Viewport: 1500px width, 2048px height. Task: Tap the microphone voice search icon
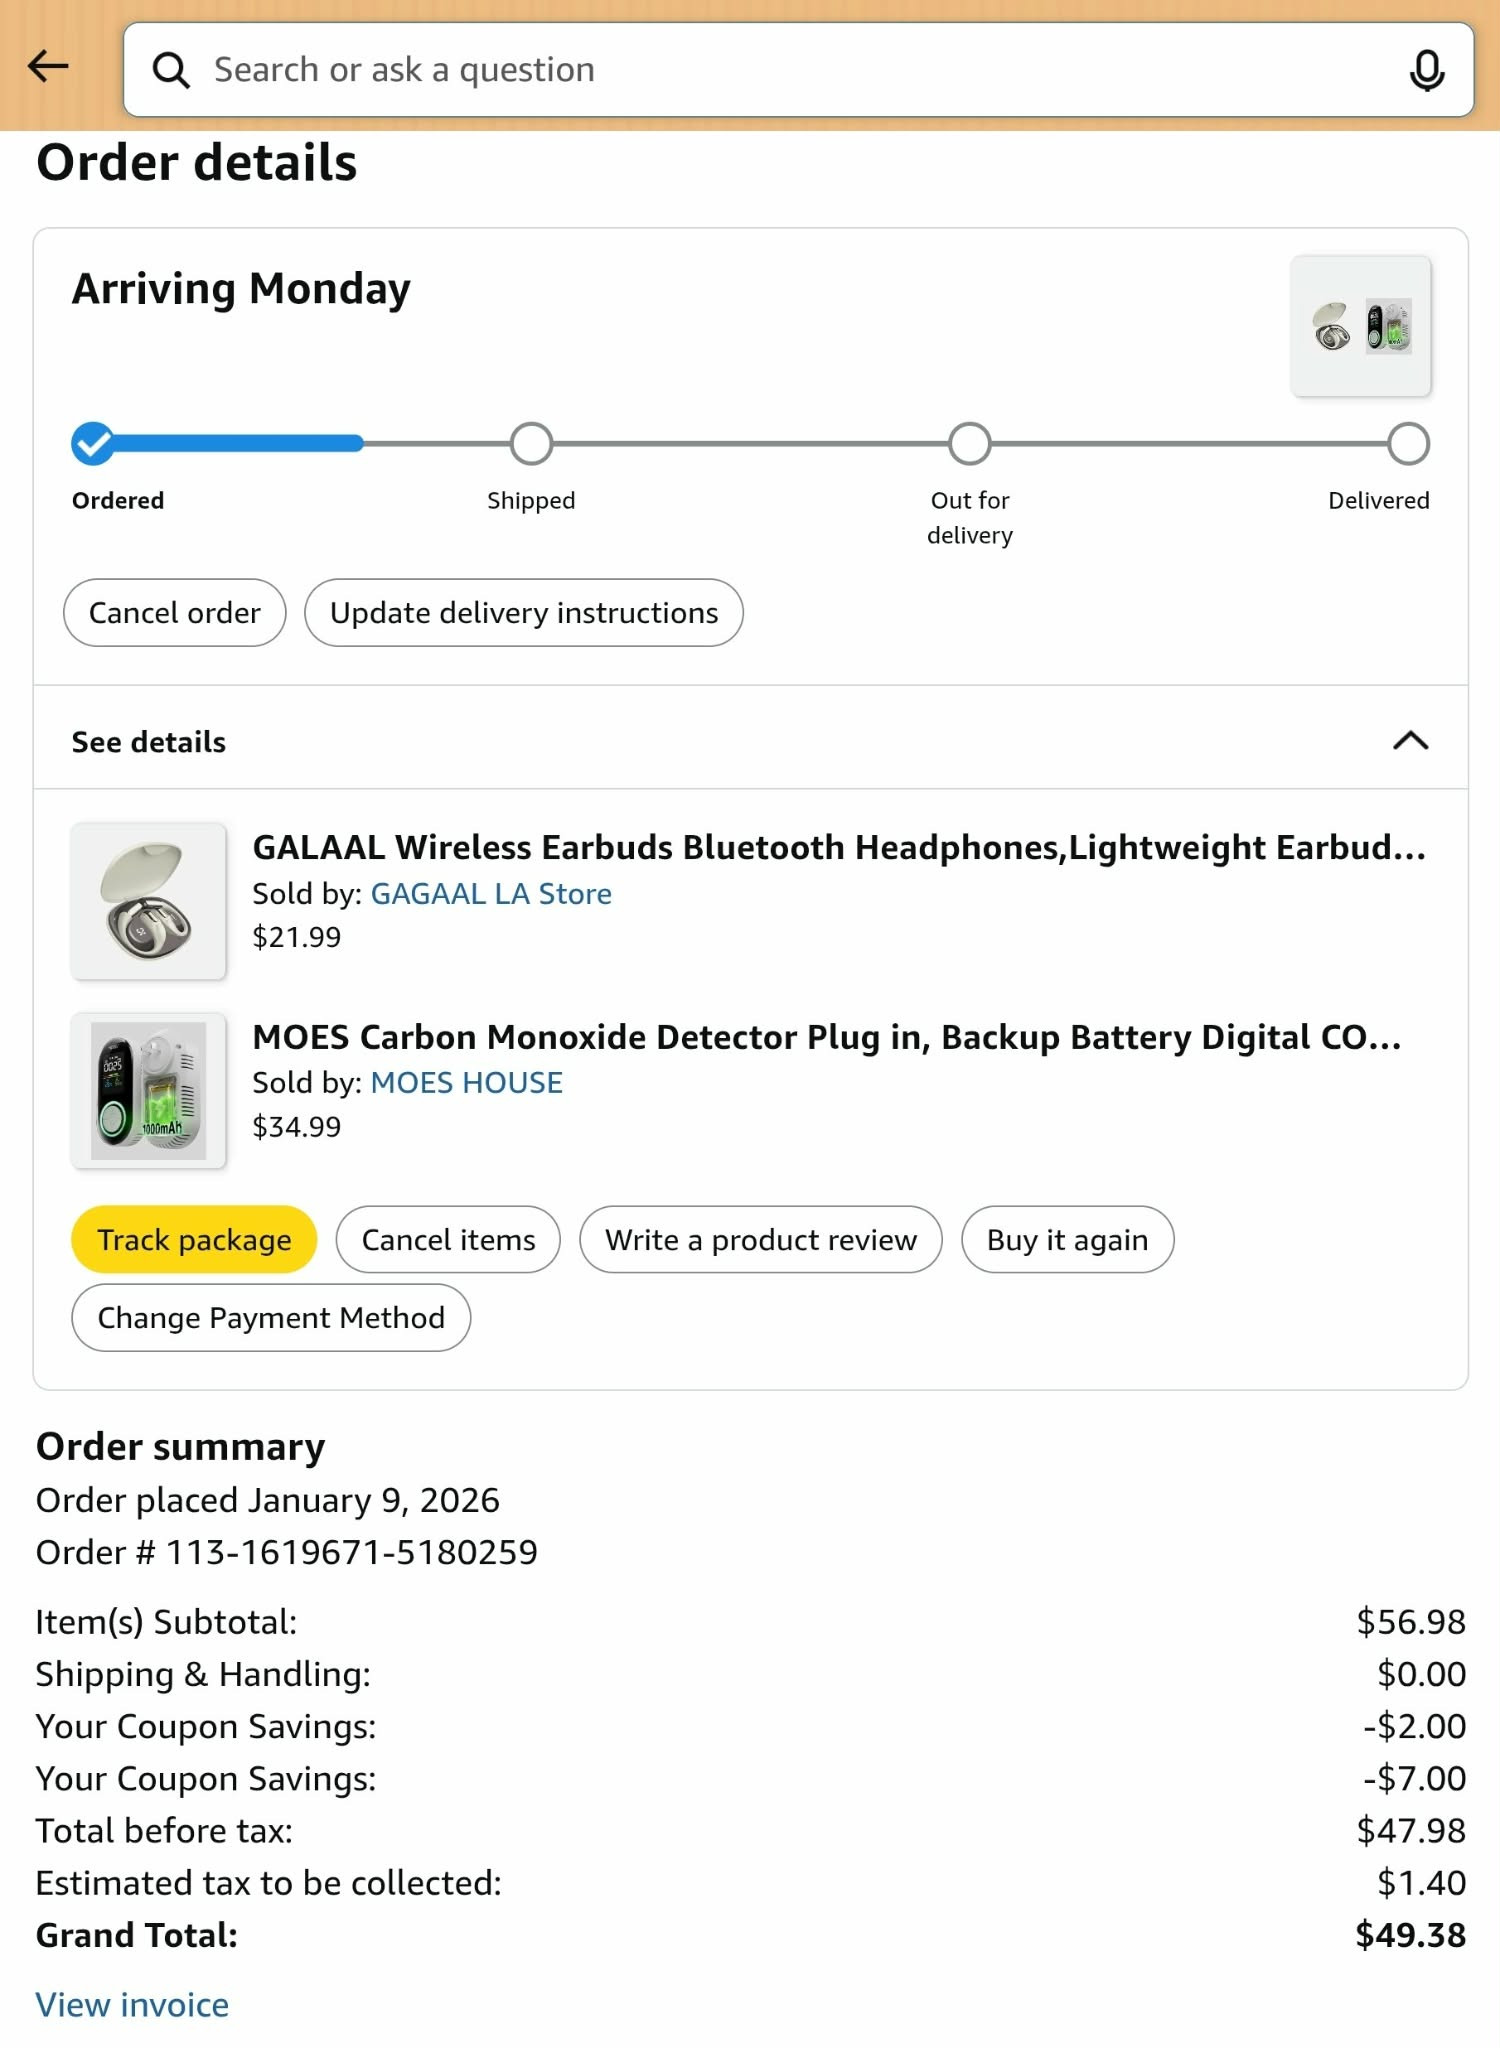point(1426,71)
